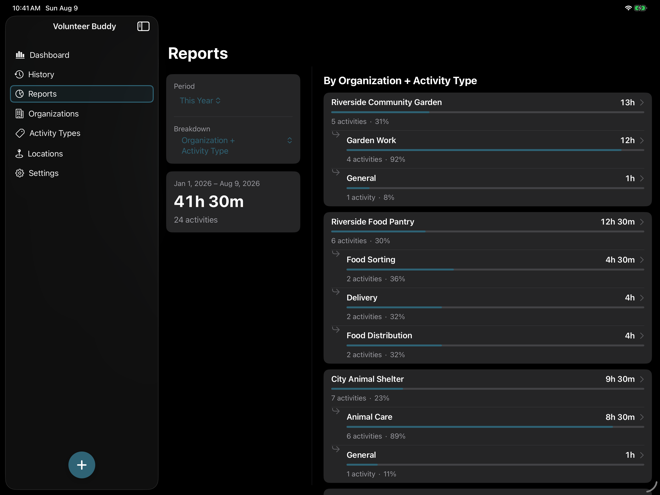Click By Organization + Activity Type heading

tap(400, 81)
